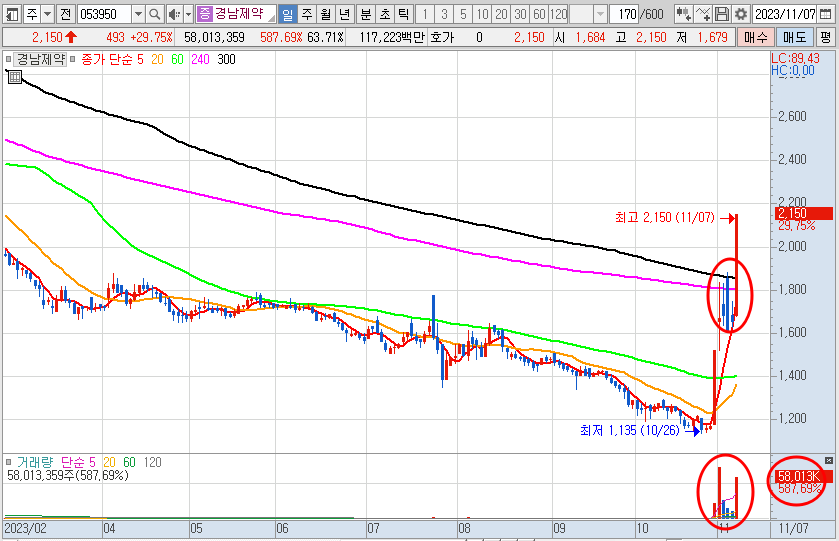Image resolution: width=839 pixels, height=541 pixels.
Task: Open dropdown arrow beside speaker icon
Action: 188,14
